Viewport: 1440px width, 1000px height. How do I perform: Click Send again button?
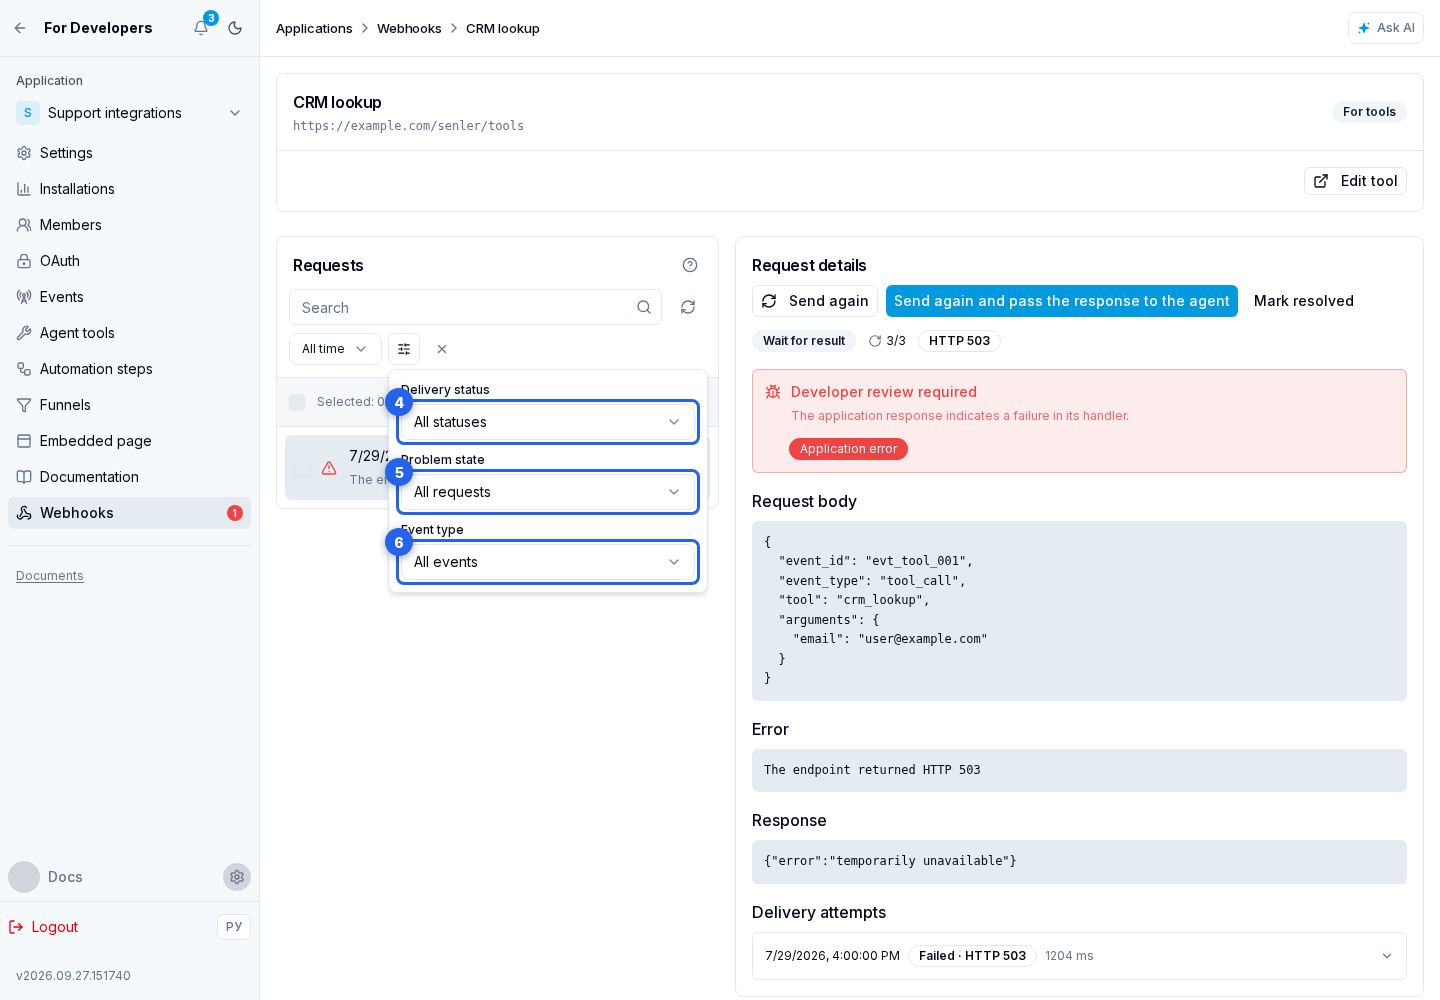[x=815, y=301]
